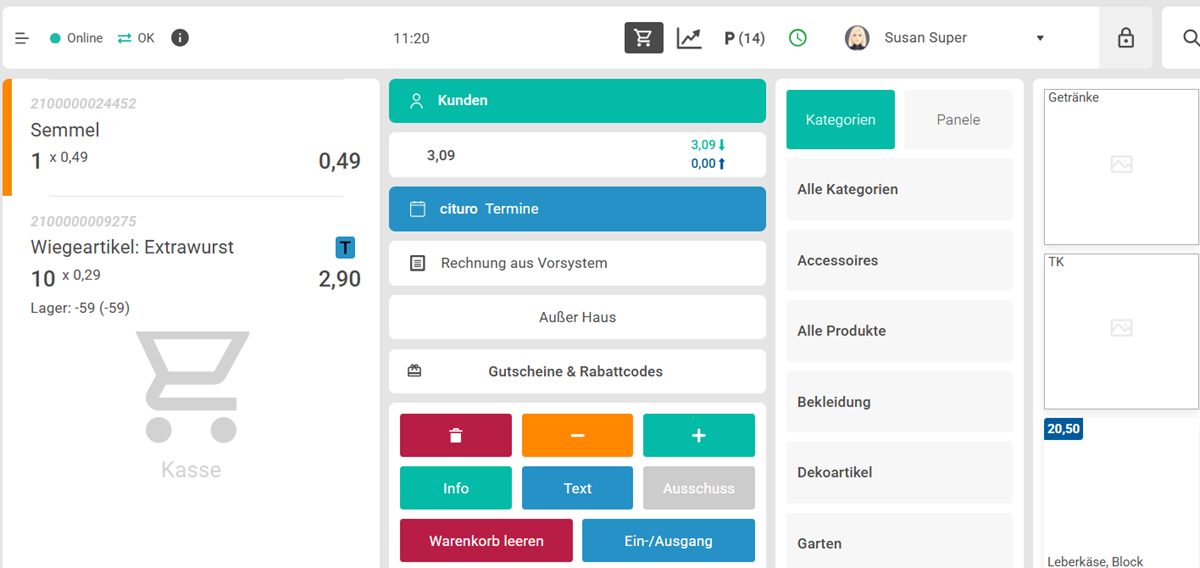Delete item with red trash button
1200x568 pixels.
[x=456, y=435]
